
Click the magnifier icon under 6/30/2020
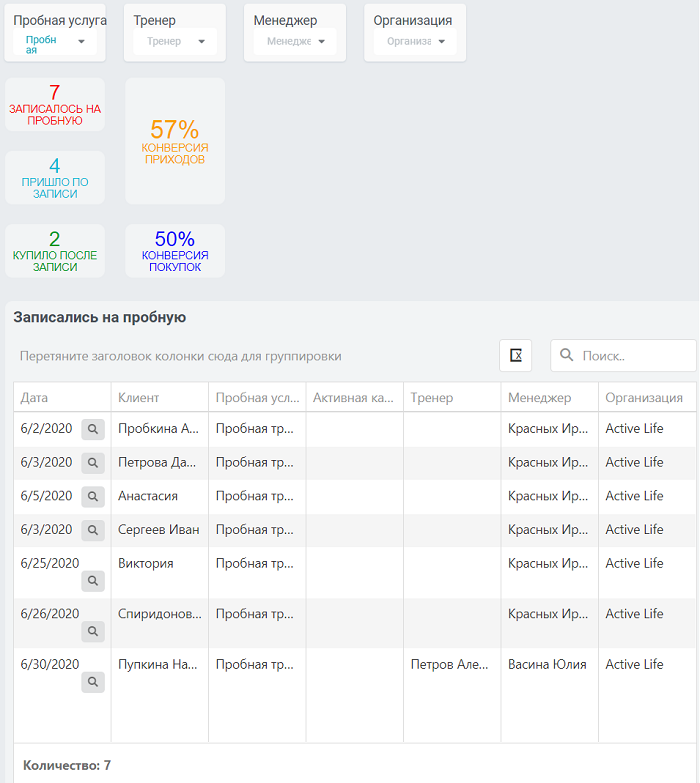point(93,682)
